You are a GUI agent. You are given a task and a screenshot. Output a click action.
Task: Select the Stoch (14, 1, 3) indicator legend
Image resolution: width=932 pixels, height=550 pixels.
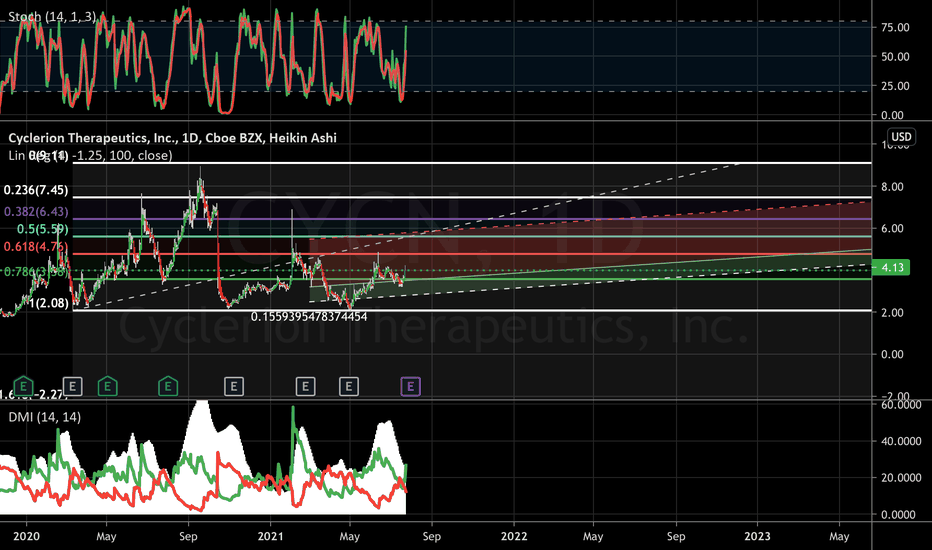click(x=52, y=16)
